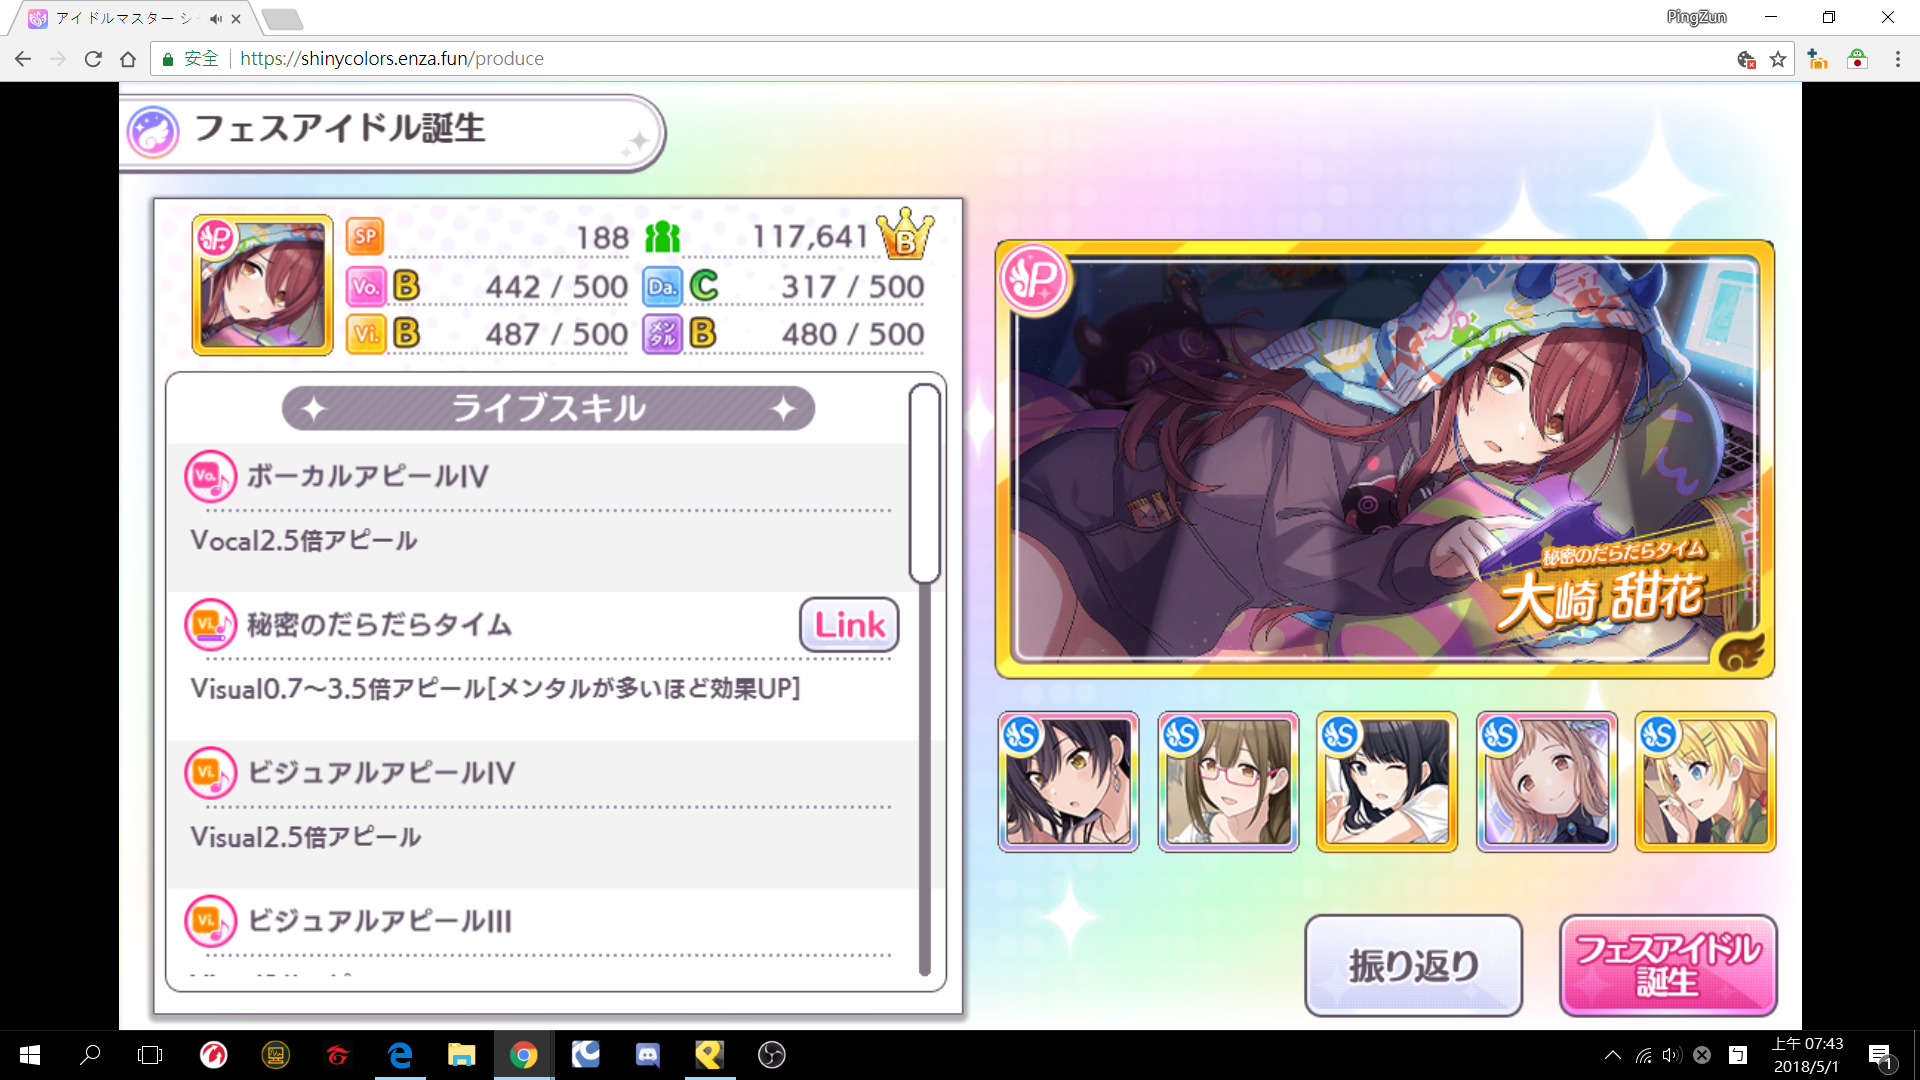Reload the page with refresh button
Viewport: 1920px width, 1080px height.
(x=93, y=59)
